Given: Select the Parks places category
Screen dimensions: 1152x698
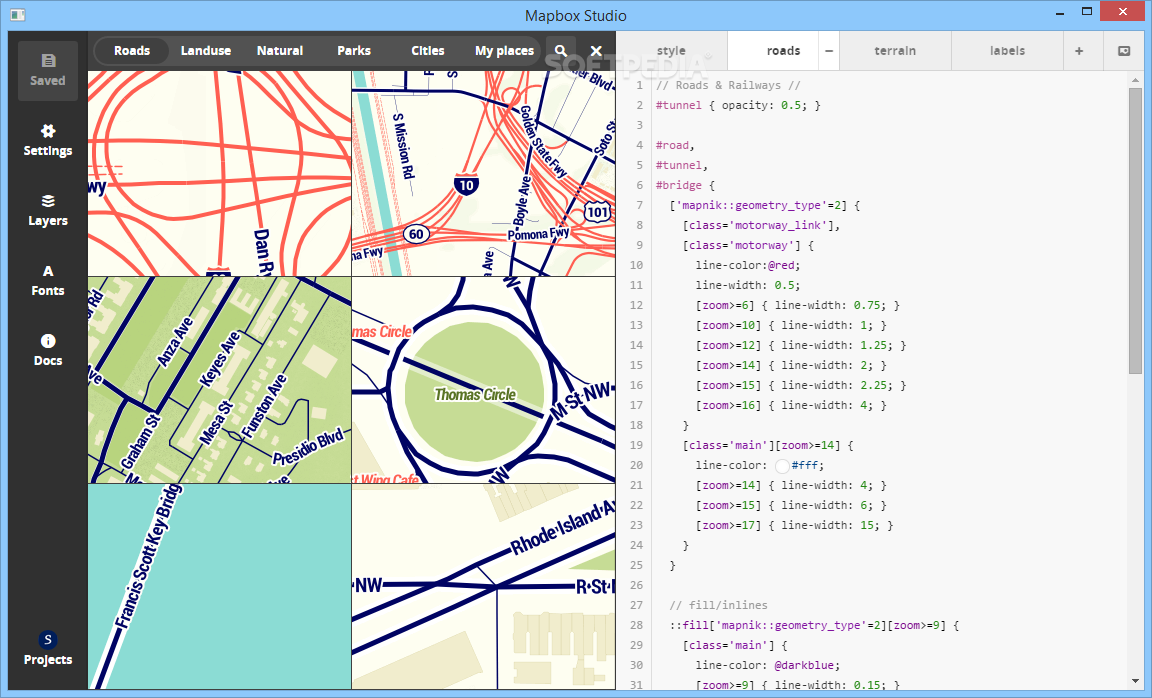Looking at the screenshot, I should 354,51.
